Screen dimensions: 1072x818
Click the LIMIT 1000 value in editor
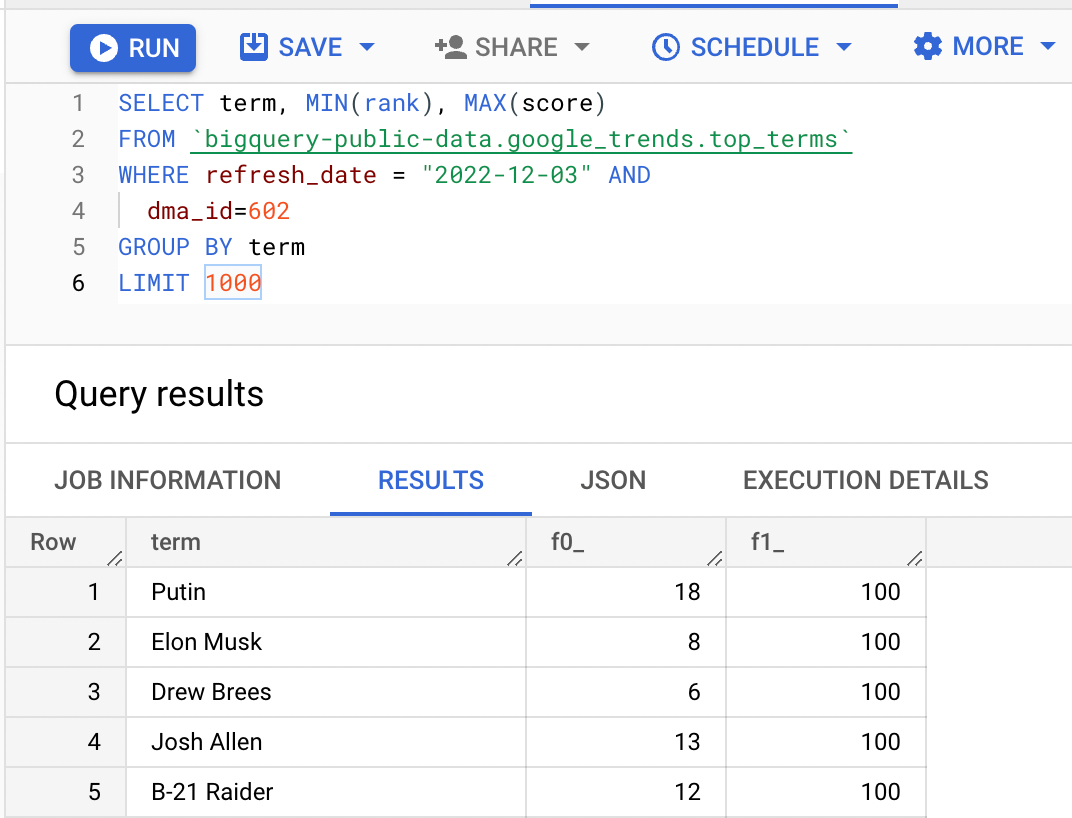coord(233,282)
